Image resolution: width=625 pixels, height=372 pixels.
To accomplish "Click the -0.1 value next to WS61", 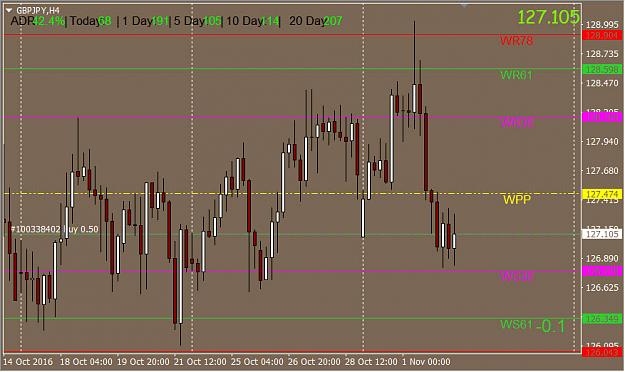I will click(550, 327).
